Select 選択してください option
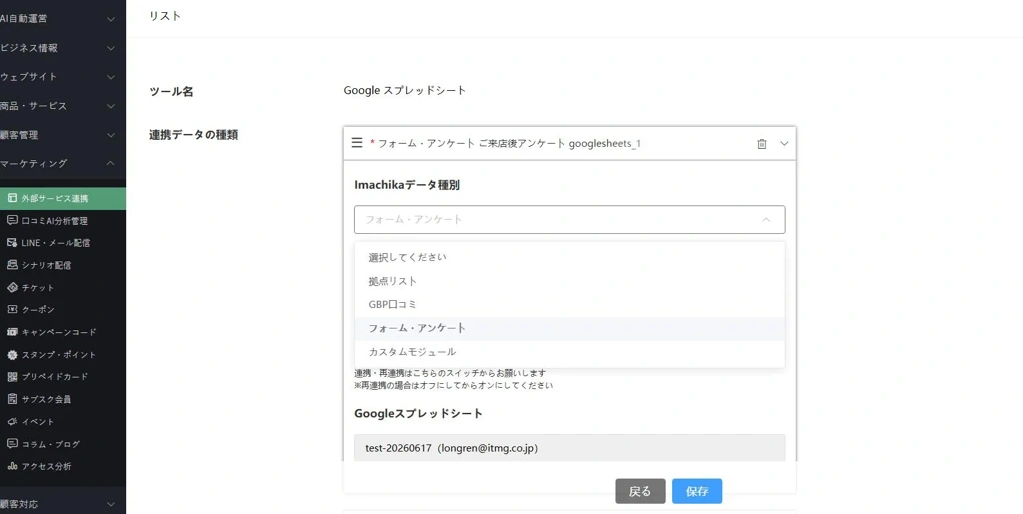This screenshot has width=1023, height=514. pyautogui.click(x=570, y=257)
